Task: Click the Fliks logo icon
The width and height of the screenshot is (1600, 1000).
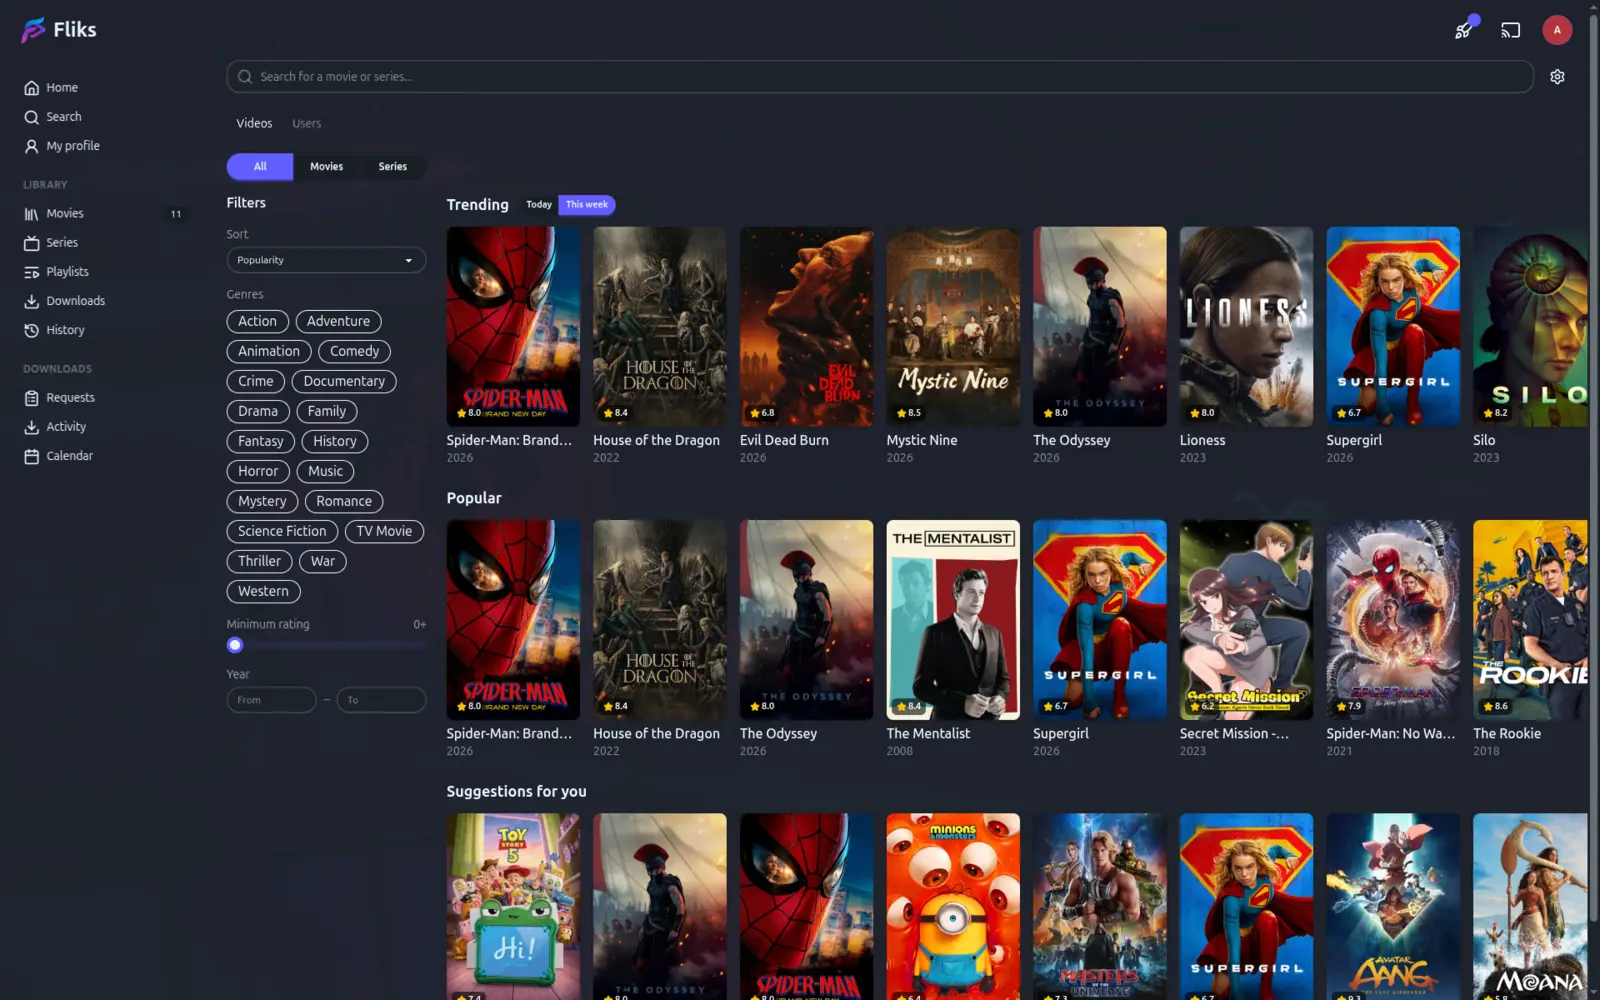Action: (33, 30)
